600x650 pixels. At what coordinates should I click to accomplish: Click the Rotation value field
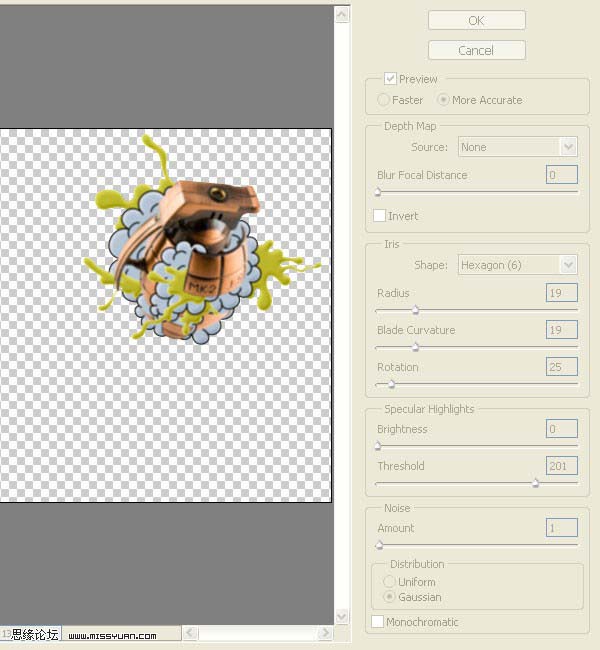(x=561, y=367)
